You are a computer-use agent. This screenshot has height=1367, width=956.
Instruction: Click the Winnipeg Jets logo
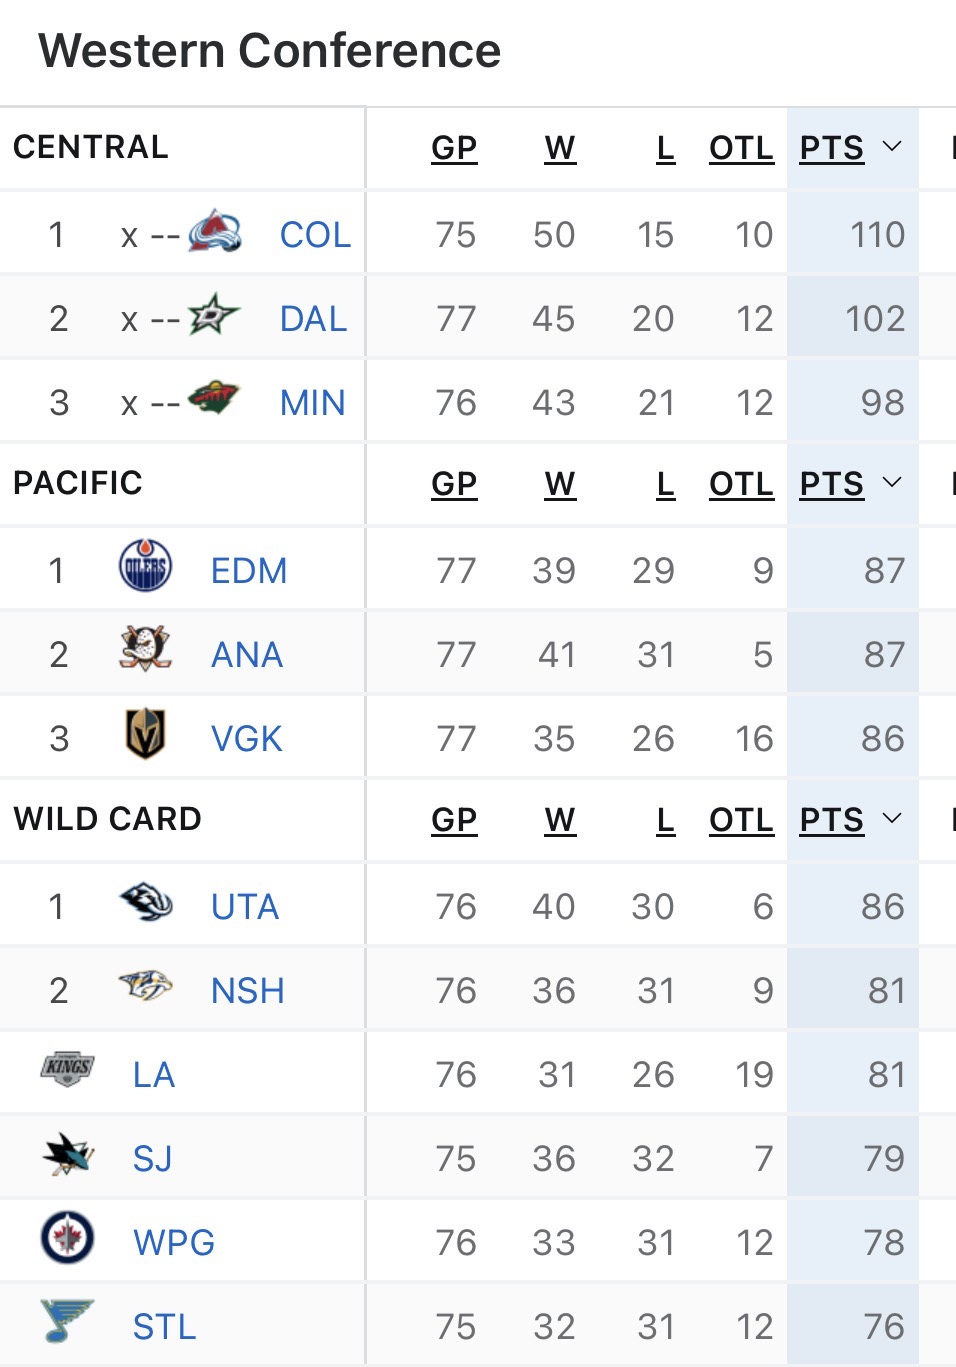68,1238
